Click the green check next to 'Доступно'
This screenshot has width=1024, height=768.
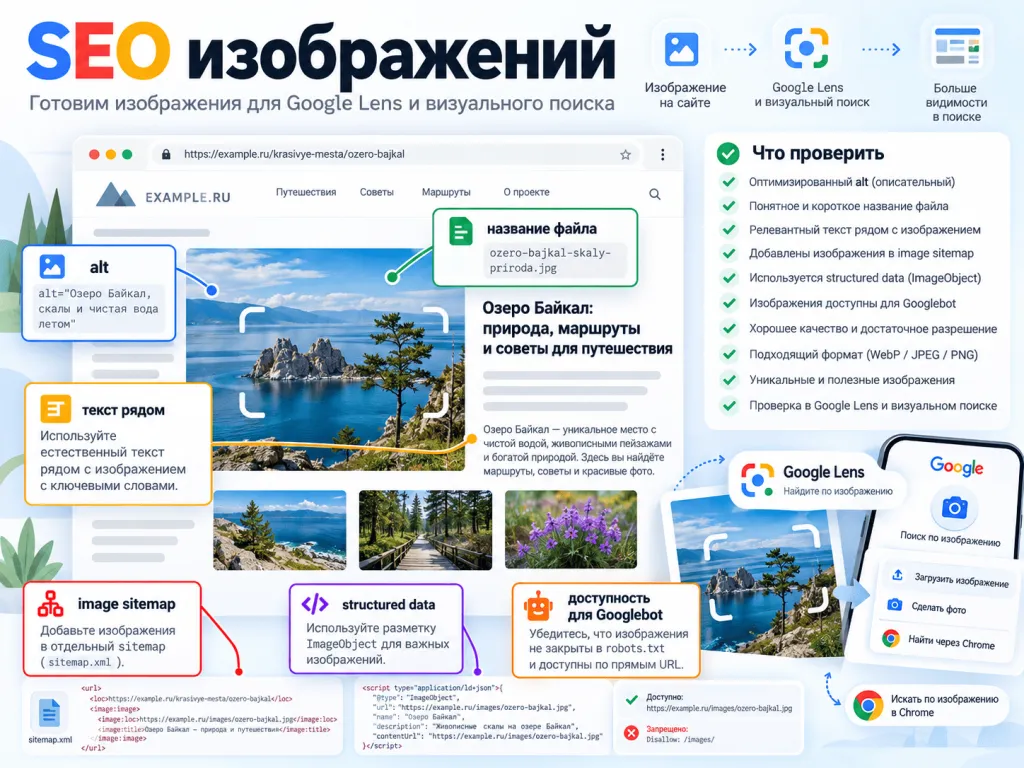tap(632, 699)
